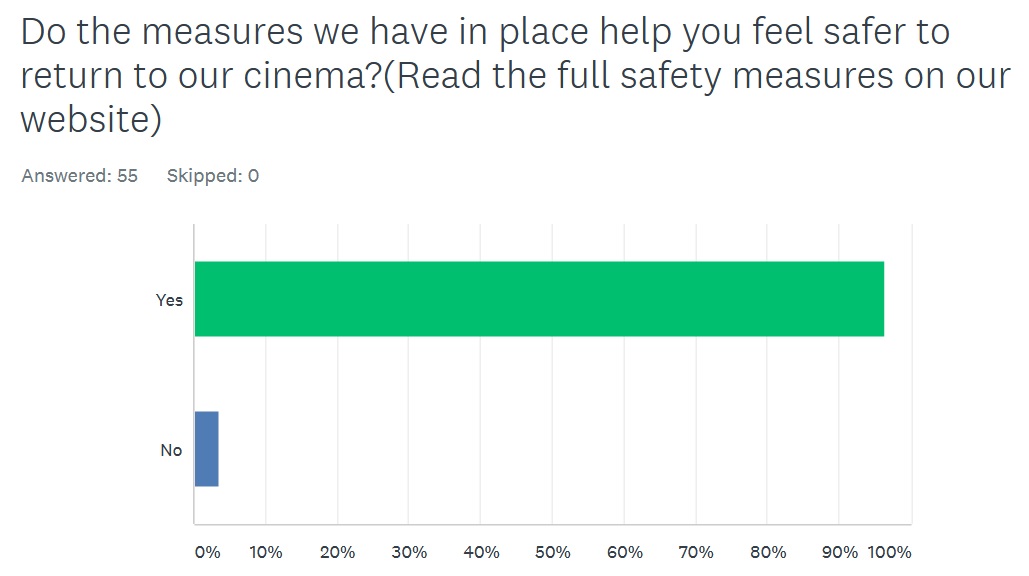Select the No axis label
The image size is (1029, 576).
click(x=171, y=450)
